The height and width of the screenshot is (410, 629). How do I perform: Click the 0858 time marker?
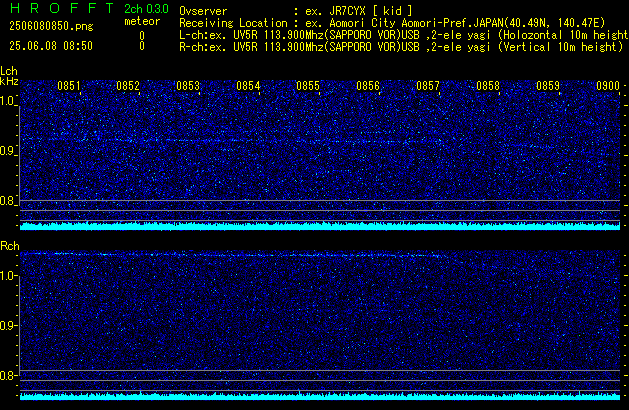[488, 86]
